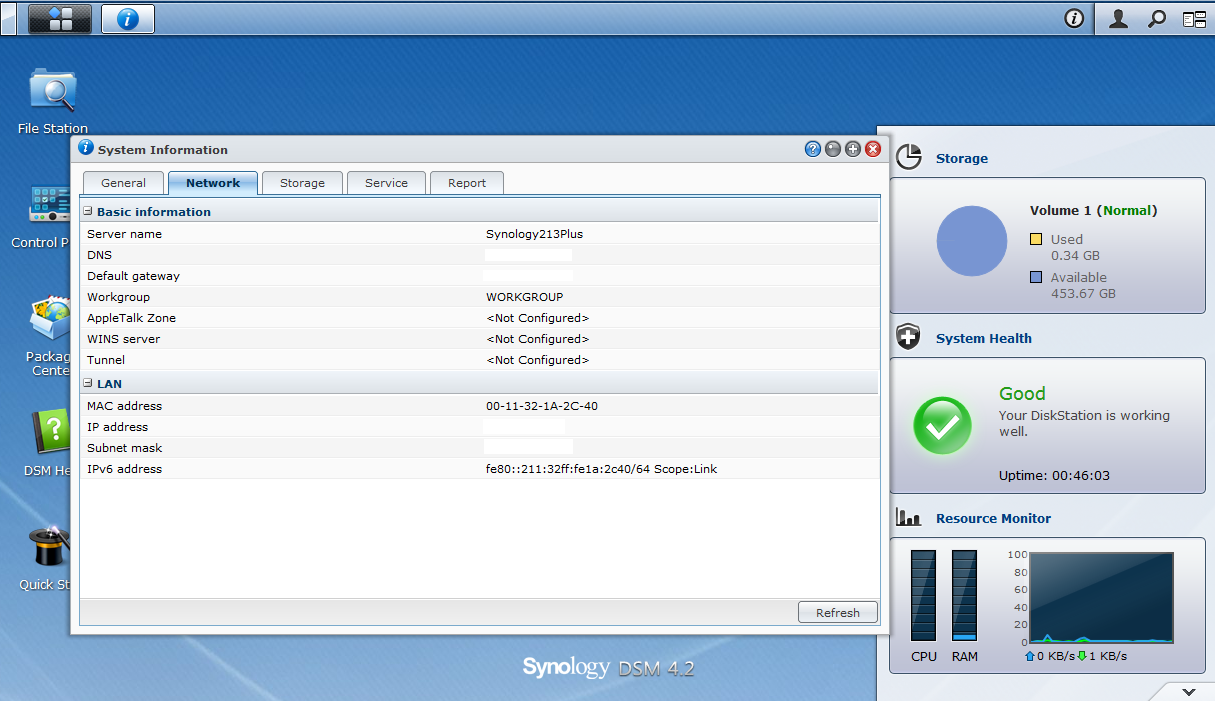Switch to the General tab

point(124,183)
